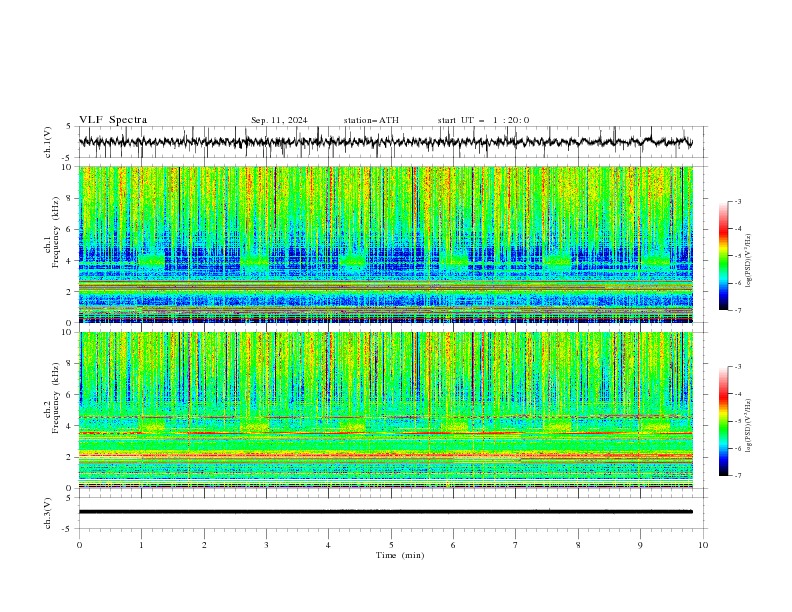
Task: Click time axis tick label "1"
Action: (x=141, y=545)
